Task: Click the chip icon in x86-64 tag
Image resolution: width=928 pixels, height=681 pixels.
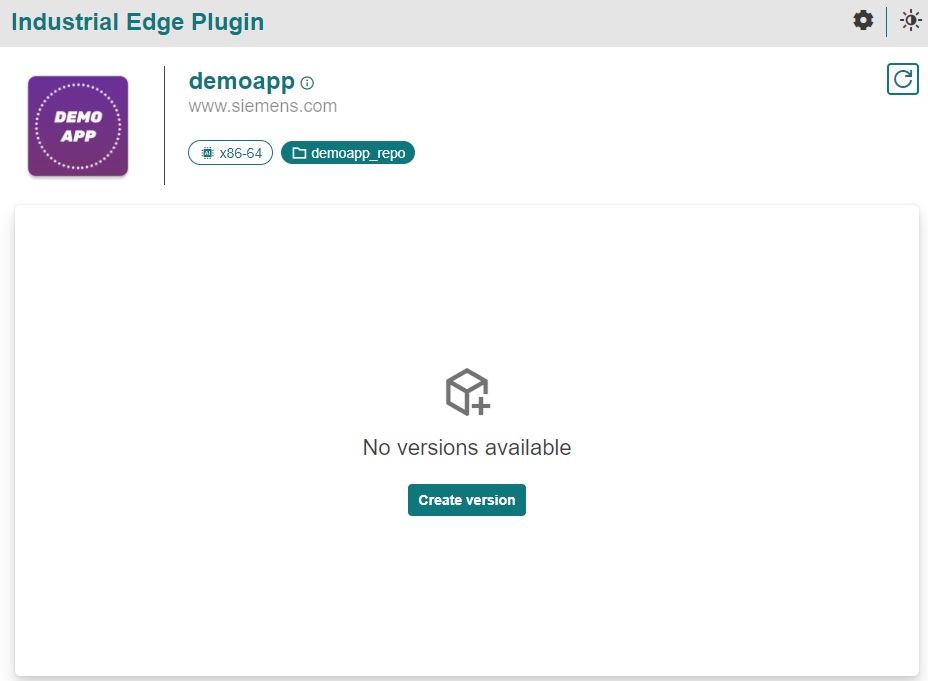Action: (207, 153)
